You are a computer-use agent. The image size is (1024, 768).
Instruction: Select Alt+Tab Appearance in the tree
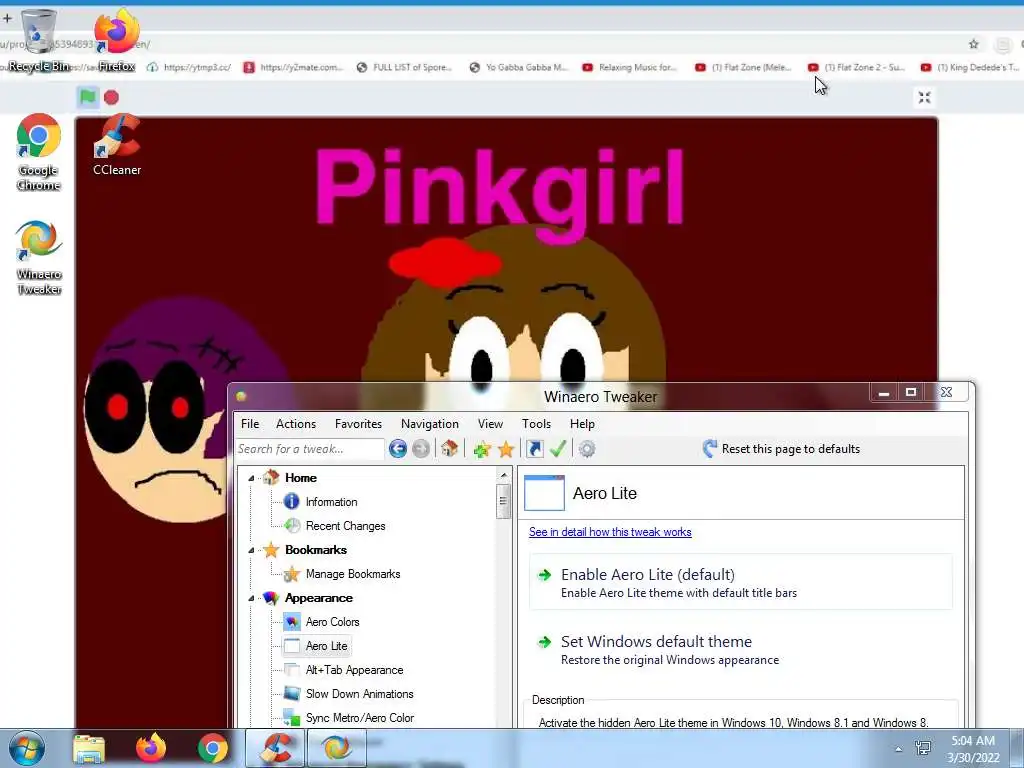pyautogui.click(x=355, y=670)
